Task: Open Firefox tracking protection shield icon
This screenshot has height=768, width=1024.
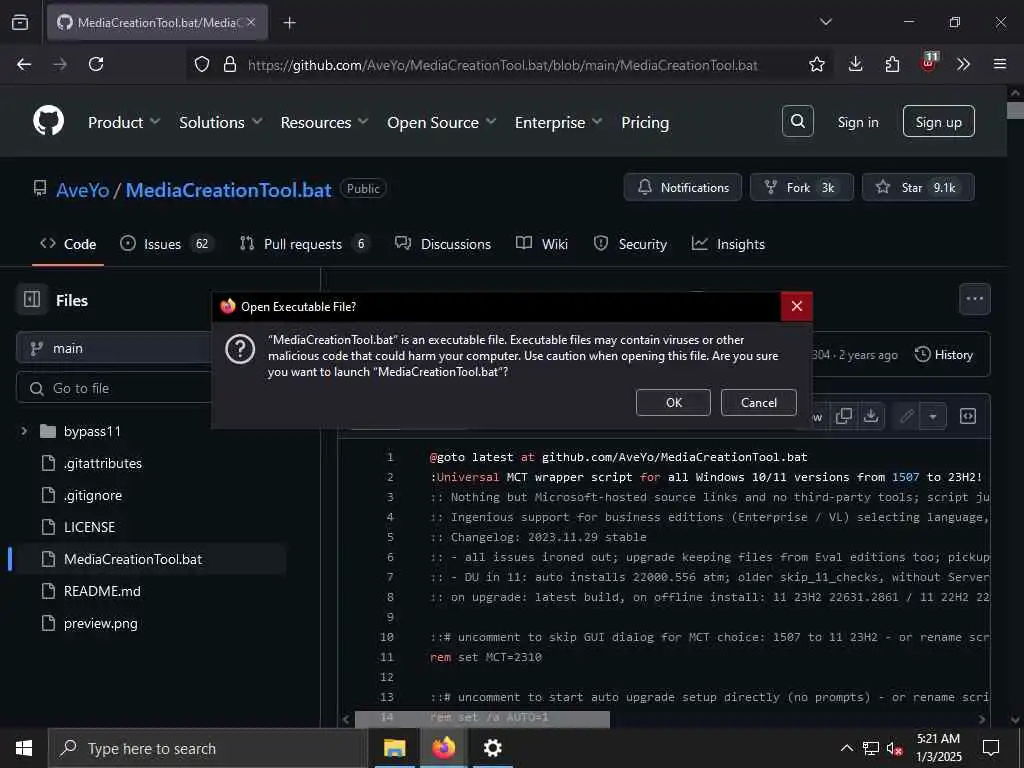Action: pyautogui.click(x=202, y=64)
